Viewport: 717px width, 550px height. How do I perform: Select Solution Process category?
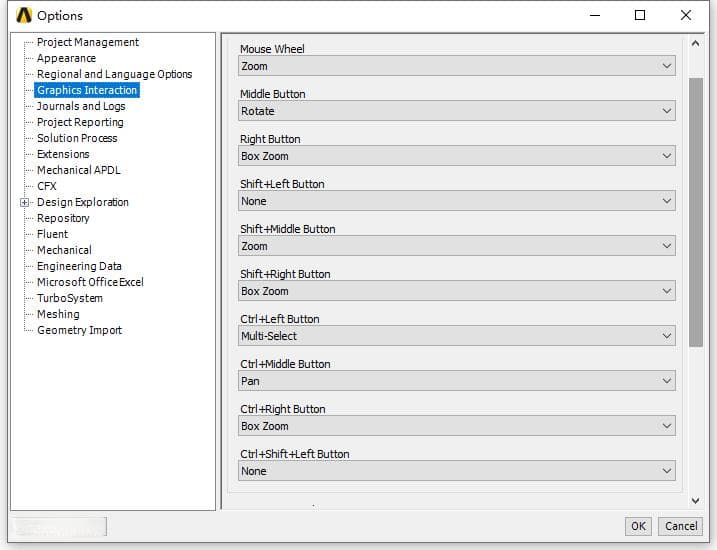(x=77, y=138)
